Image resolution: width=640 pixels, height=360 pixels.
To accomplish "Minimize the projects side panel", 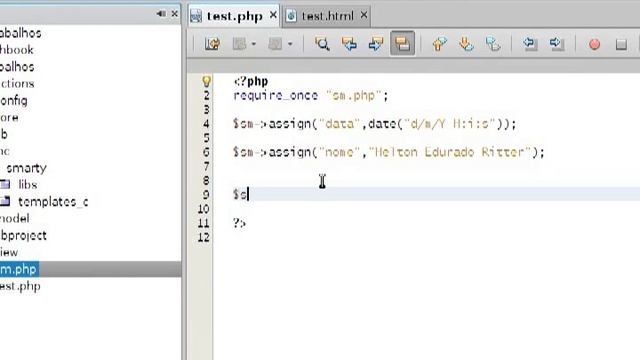I will coord(162,14).
